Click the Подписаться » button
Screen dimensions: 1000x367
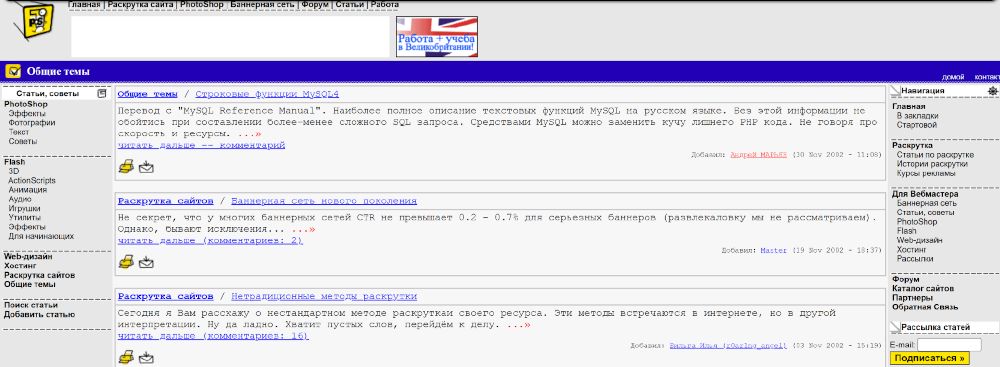[x=929, y=358]
